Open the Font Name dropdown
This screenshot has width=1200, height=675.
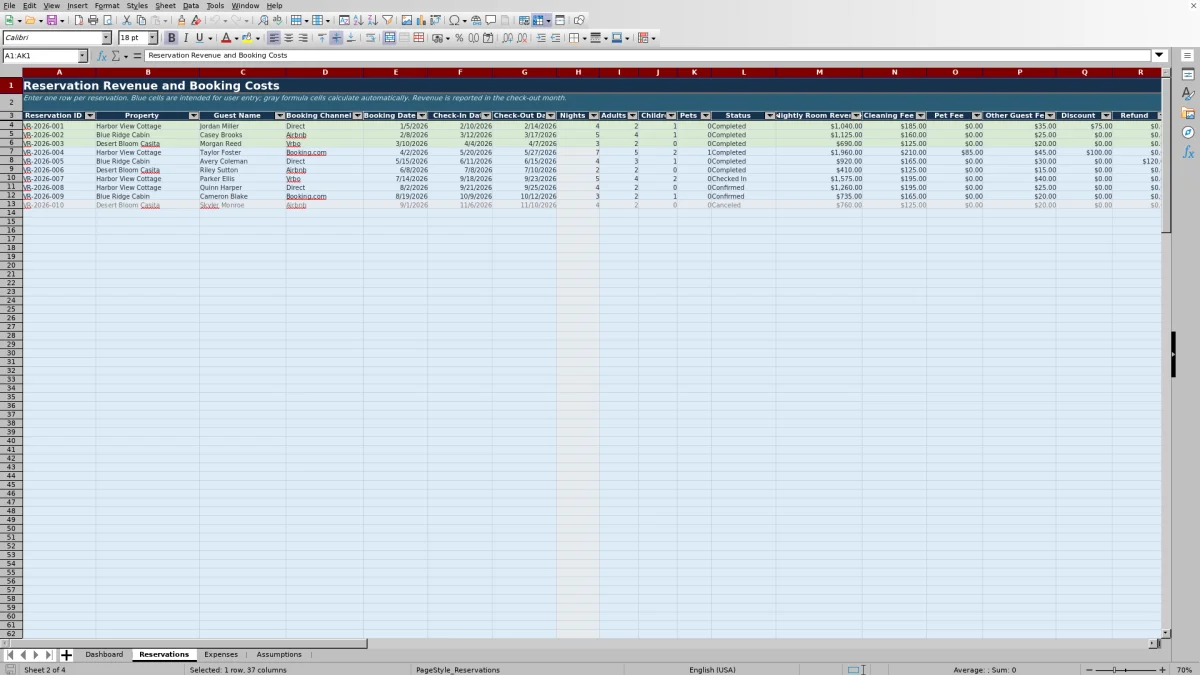tap(106, 38)
